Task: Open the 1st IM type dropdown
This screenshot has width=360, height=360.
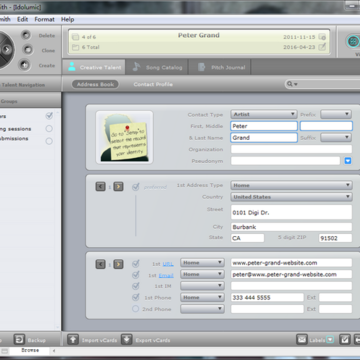Action: [x=202, y=286]
